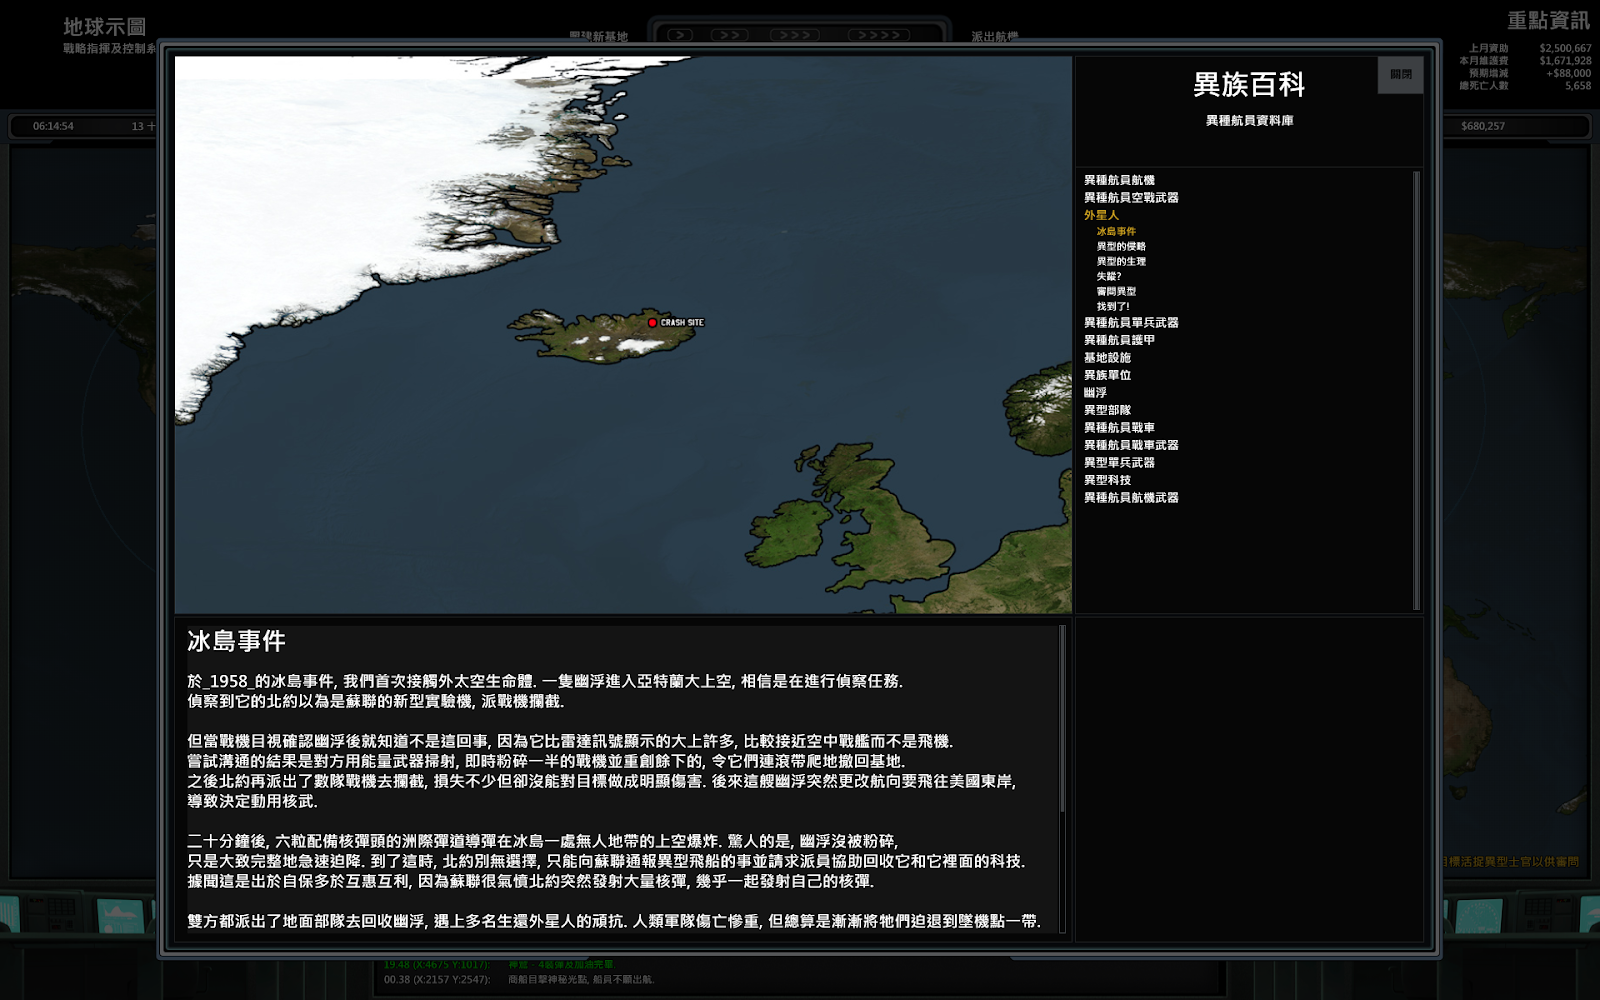Expand the 異型部隊 category

[1107, 410]
